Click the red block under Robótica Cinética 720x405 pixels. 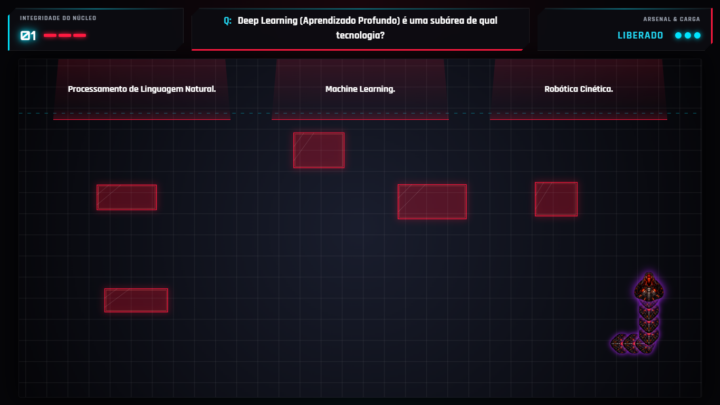coord(555,199)
